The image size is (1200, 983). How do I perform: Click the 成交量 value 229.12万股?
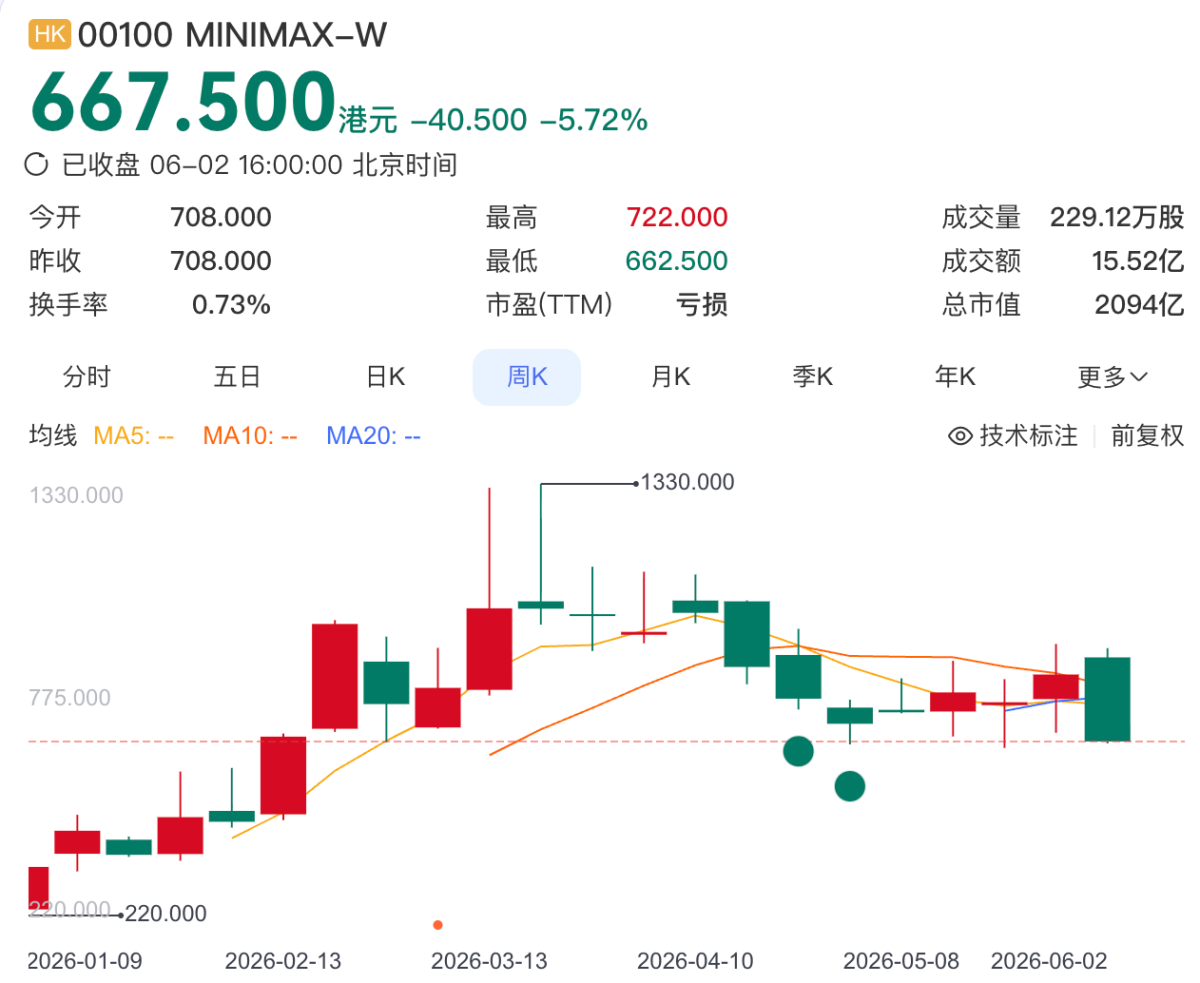[1117, 217]
